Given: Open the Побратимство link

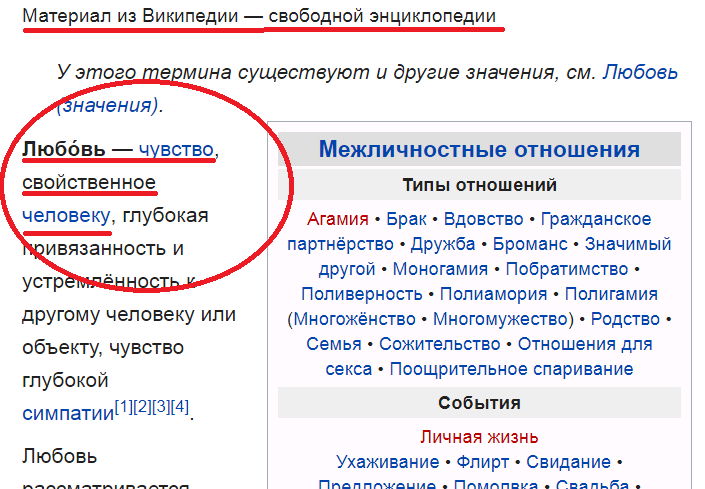Looking at the screenshot, I should 567,269.
